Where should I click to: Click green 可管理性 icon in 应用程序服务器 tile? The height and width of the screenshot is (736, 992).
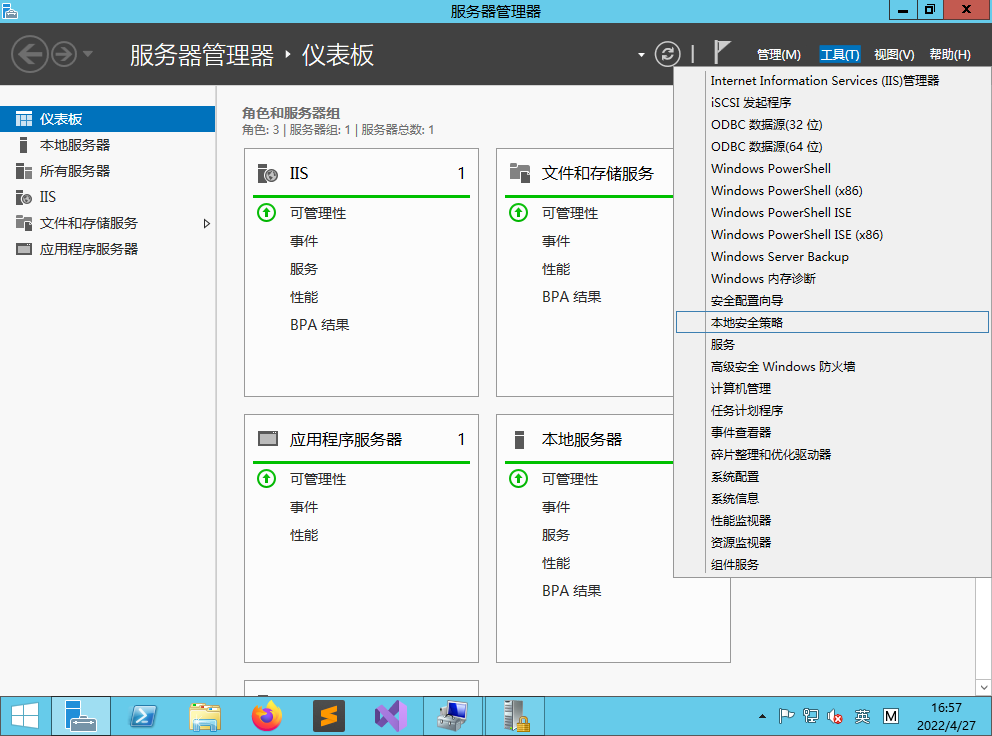(x=266, y=478)
